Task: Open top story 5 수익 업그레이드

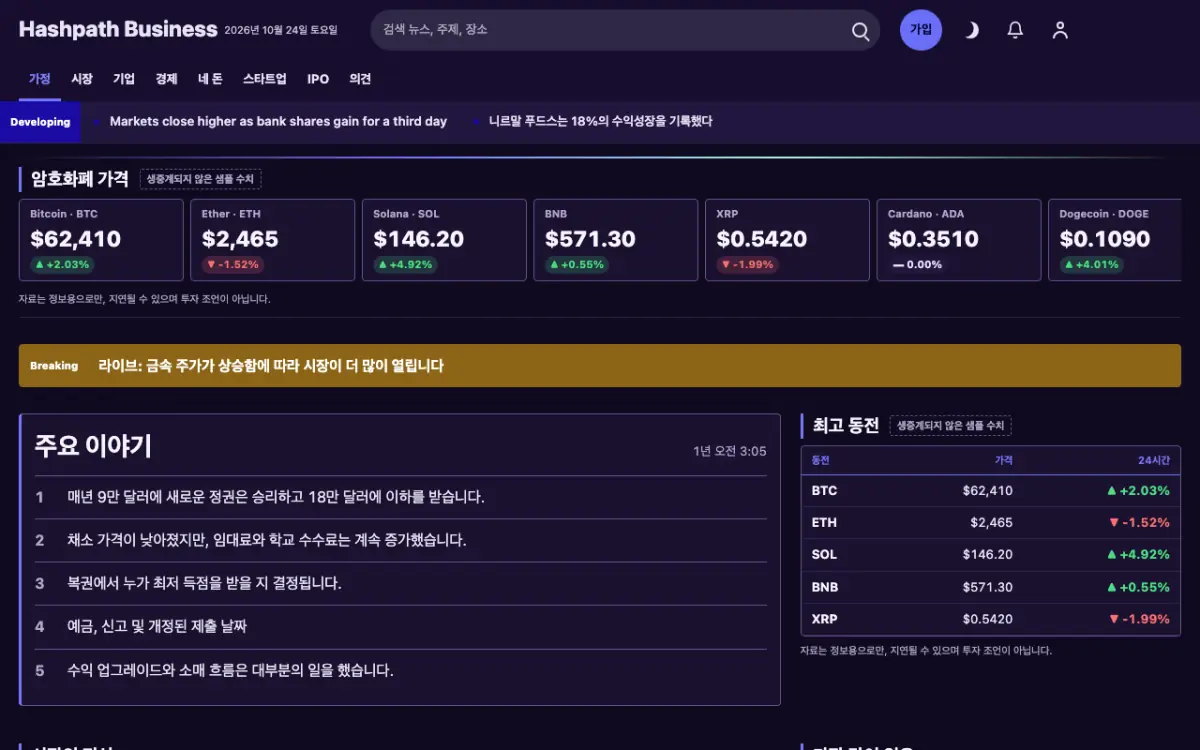Action: tap(401, 670)
